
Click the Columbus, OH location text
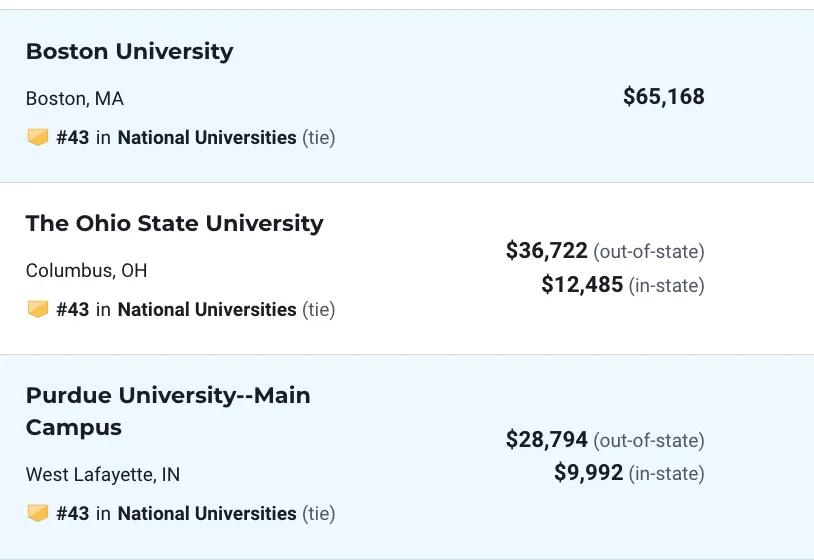click(86, 271)
